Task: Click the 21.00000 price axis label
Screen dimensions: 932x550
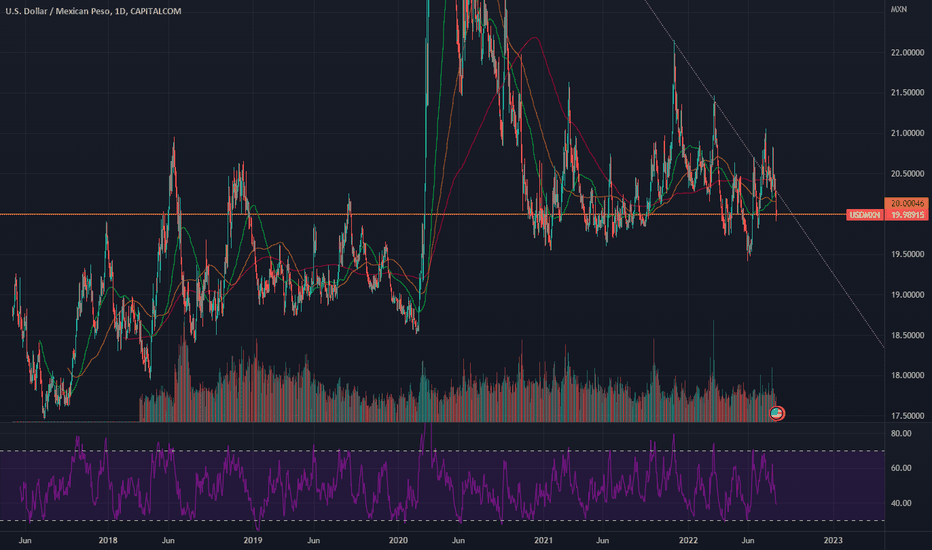Action: 907,133
